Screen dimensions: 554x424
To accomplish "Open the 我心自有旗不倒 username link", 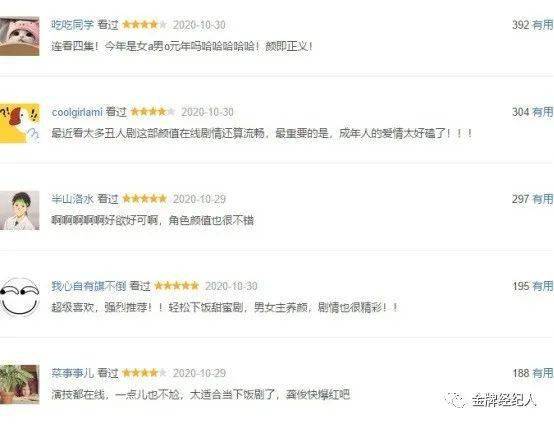I will (89, 286).
